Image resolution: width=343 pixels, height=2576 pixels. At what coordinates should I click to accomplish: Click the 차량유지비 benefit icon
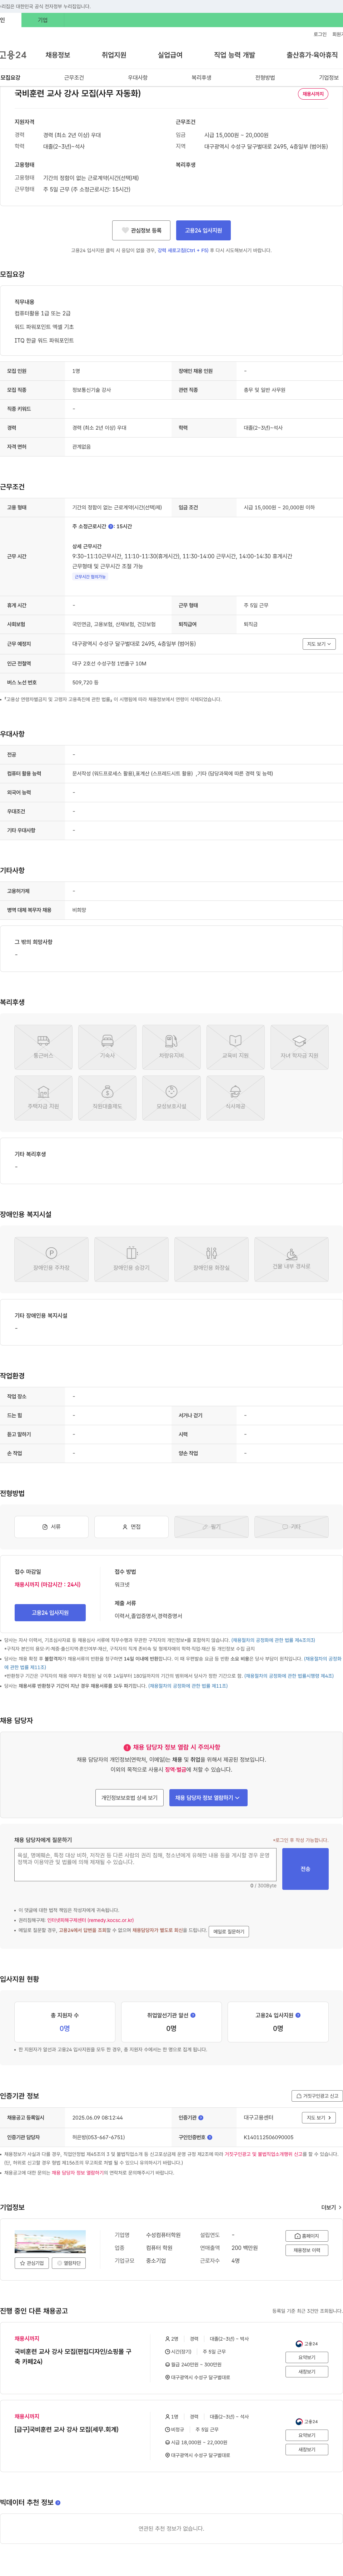tap(171, 1047)
